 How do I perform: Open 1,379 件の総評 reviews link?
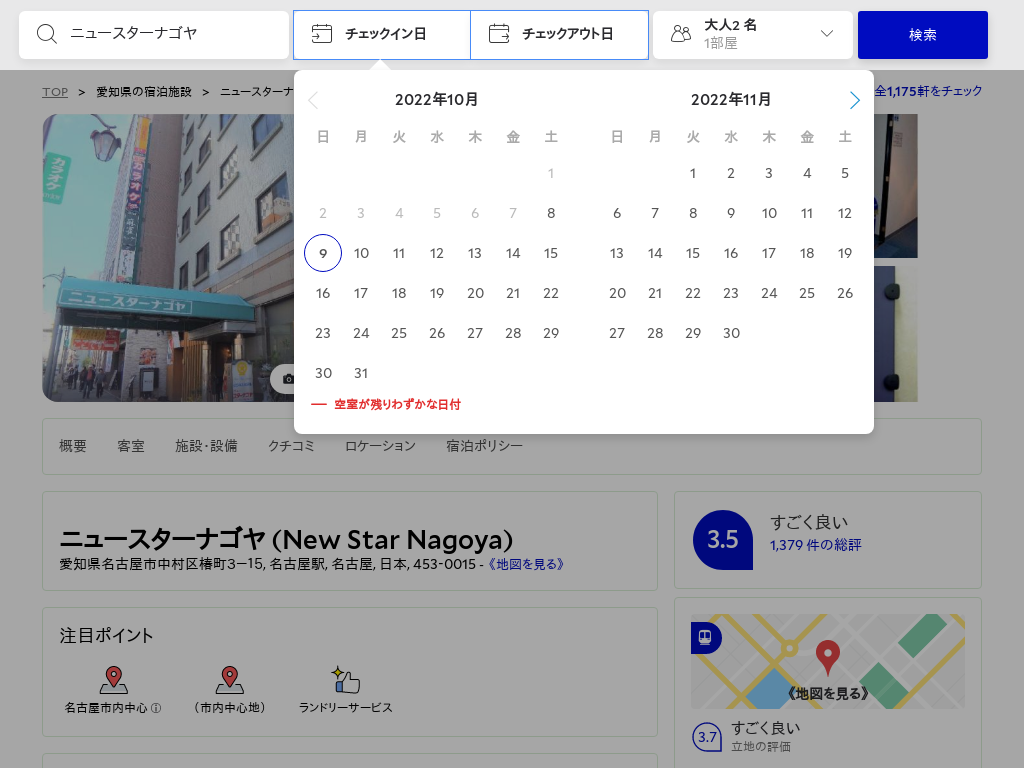(815, 545)
